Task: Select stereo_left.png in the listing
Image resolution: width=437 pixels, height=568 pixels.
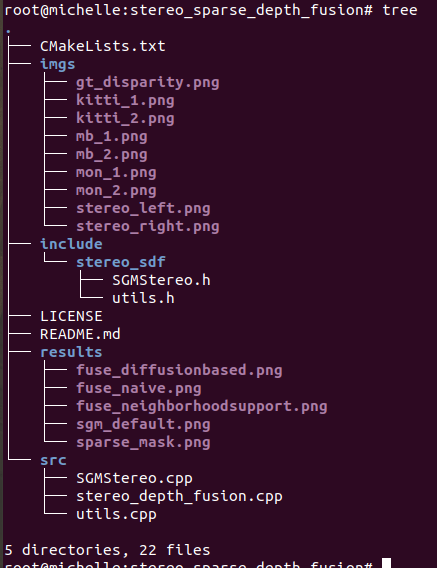Action: click(x=143, y=209)
